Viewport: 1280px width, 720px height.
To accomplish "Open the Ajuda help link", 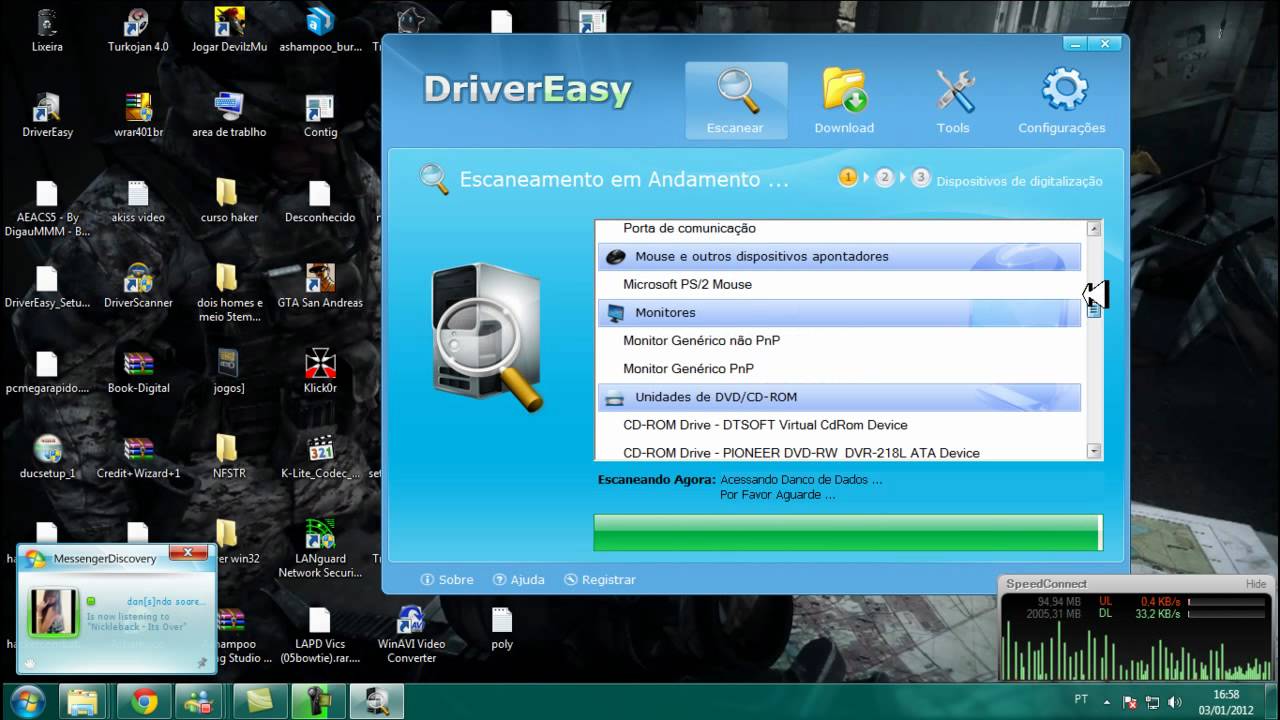I will [519, 579].
